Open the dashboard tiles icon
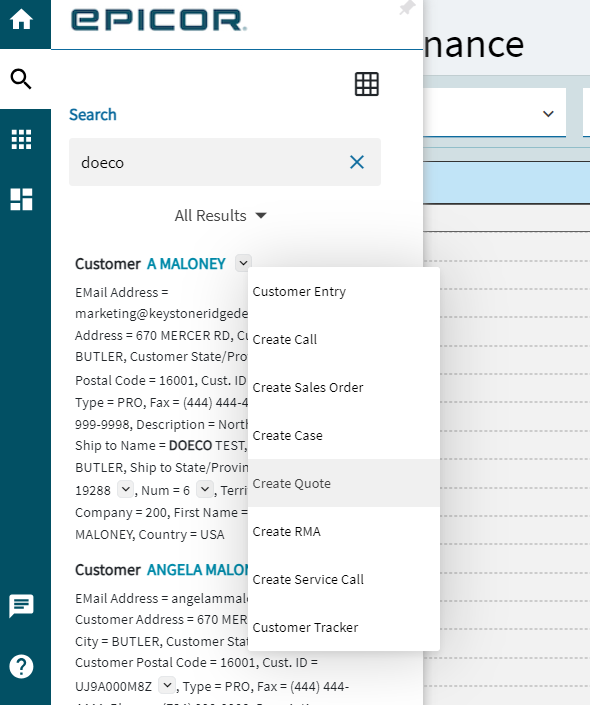This screenshot has height=705, width=590. click(21, 199)
